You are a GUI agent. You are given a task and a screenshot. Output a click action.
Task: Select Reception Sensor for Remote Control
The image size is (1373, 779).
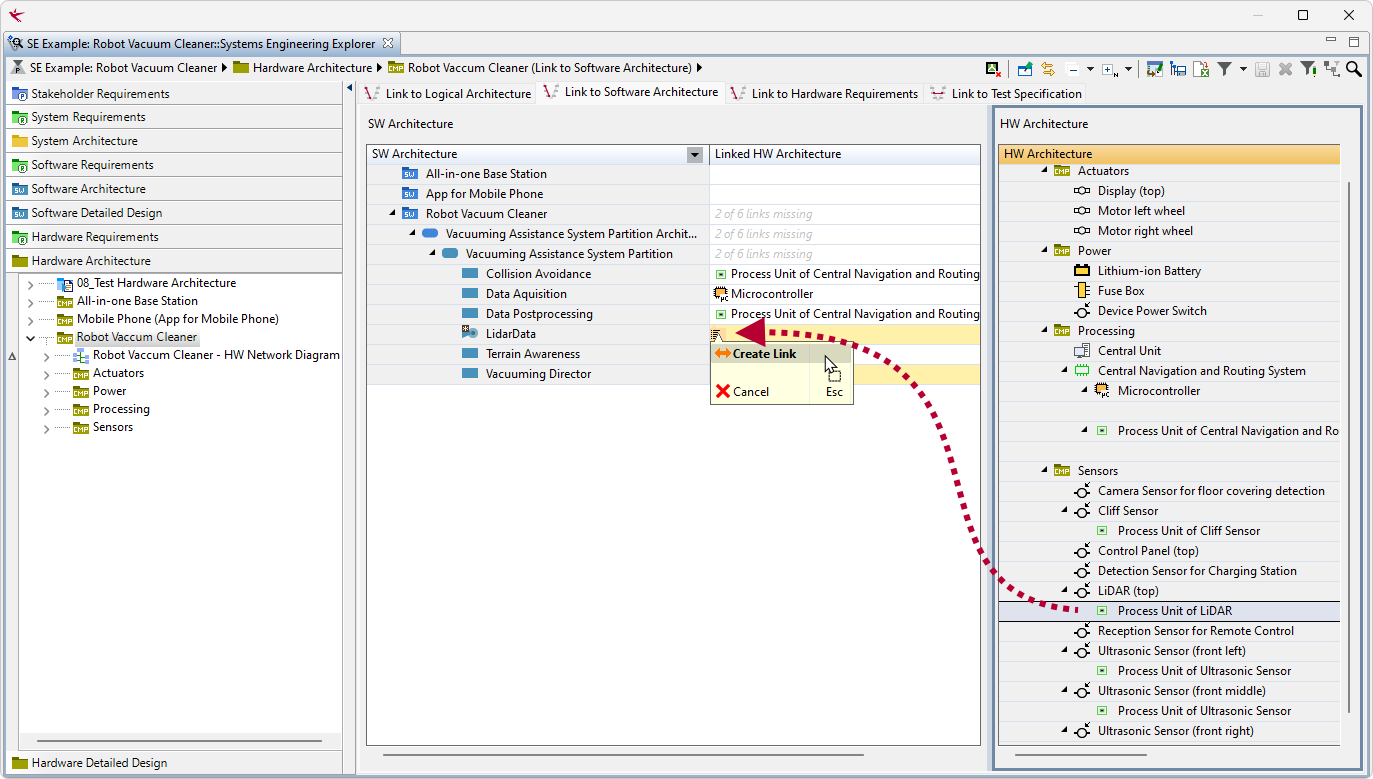point(1196,631)
